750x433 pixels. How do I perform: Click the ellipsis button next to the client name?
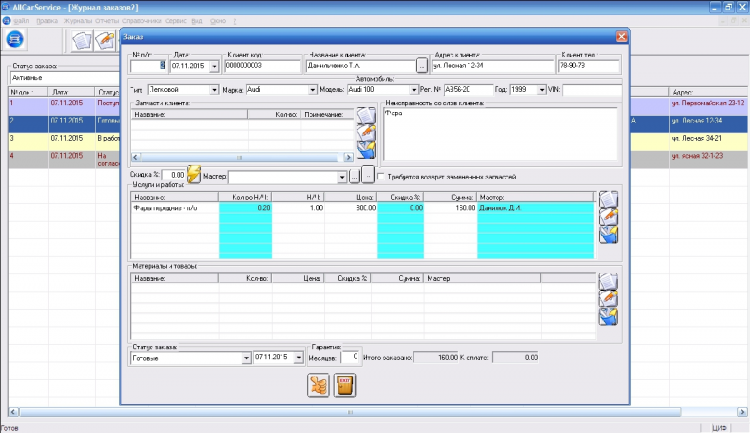click(x=421, y=67)
